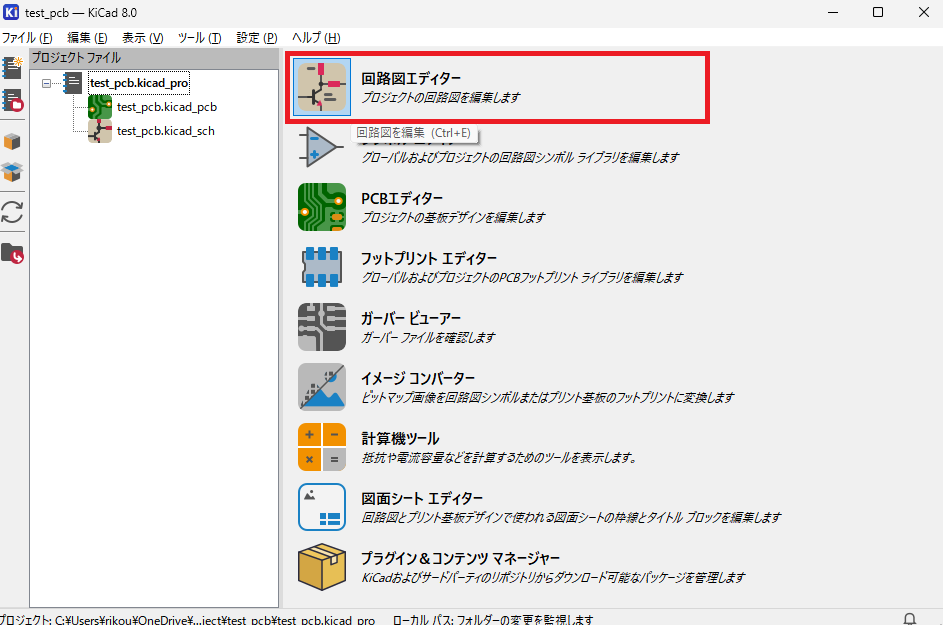Click the footprint library description text

coord(522,277)
